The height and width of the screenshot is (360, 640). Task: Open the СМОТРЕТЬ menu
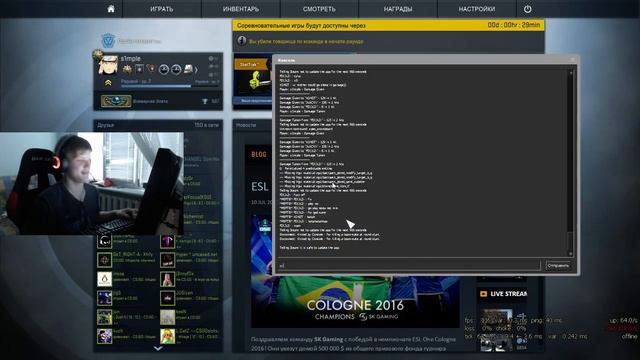tap(319, 9)
